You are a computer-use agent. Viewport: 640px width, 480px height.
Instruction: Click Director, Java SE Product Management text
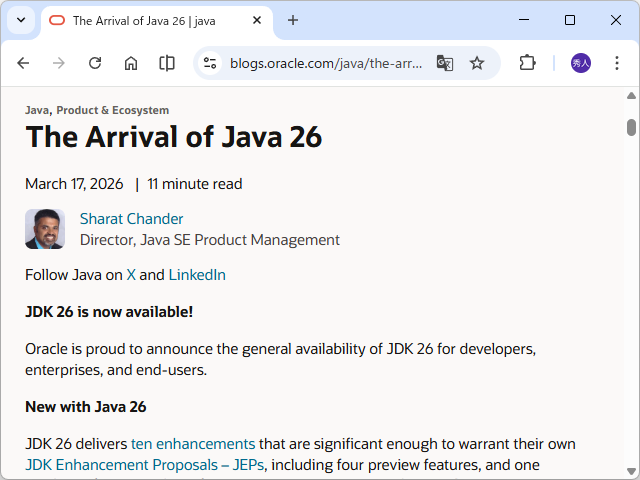(210, 240)
